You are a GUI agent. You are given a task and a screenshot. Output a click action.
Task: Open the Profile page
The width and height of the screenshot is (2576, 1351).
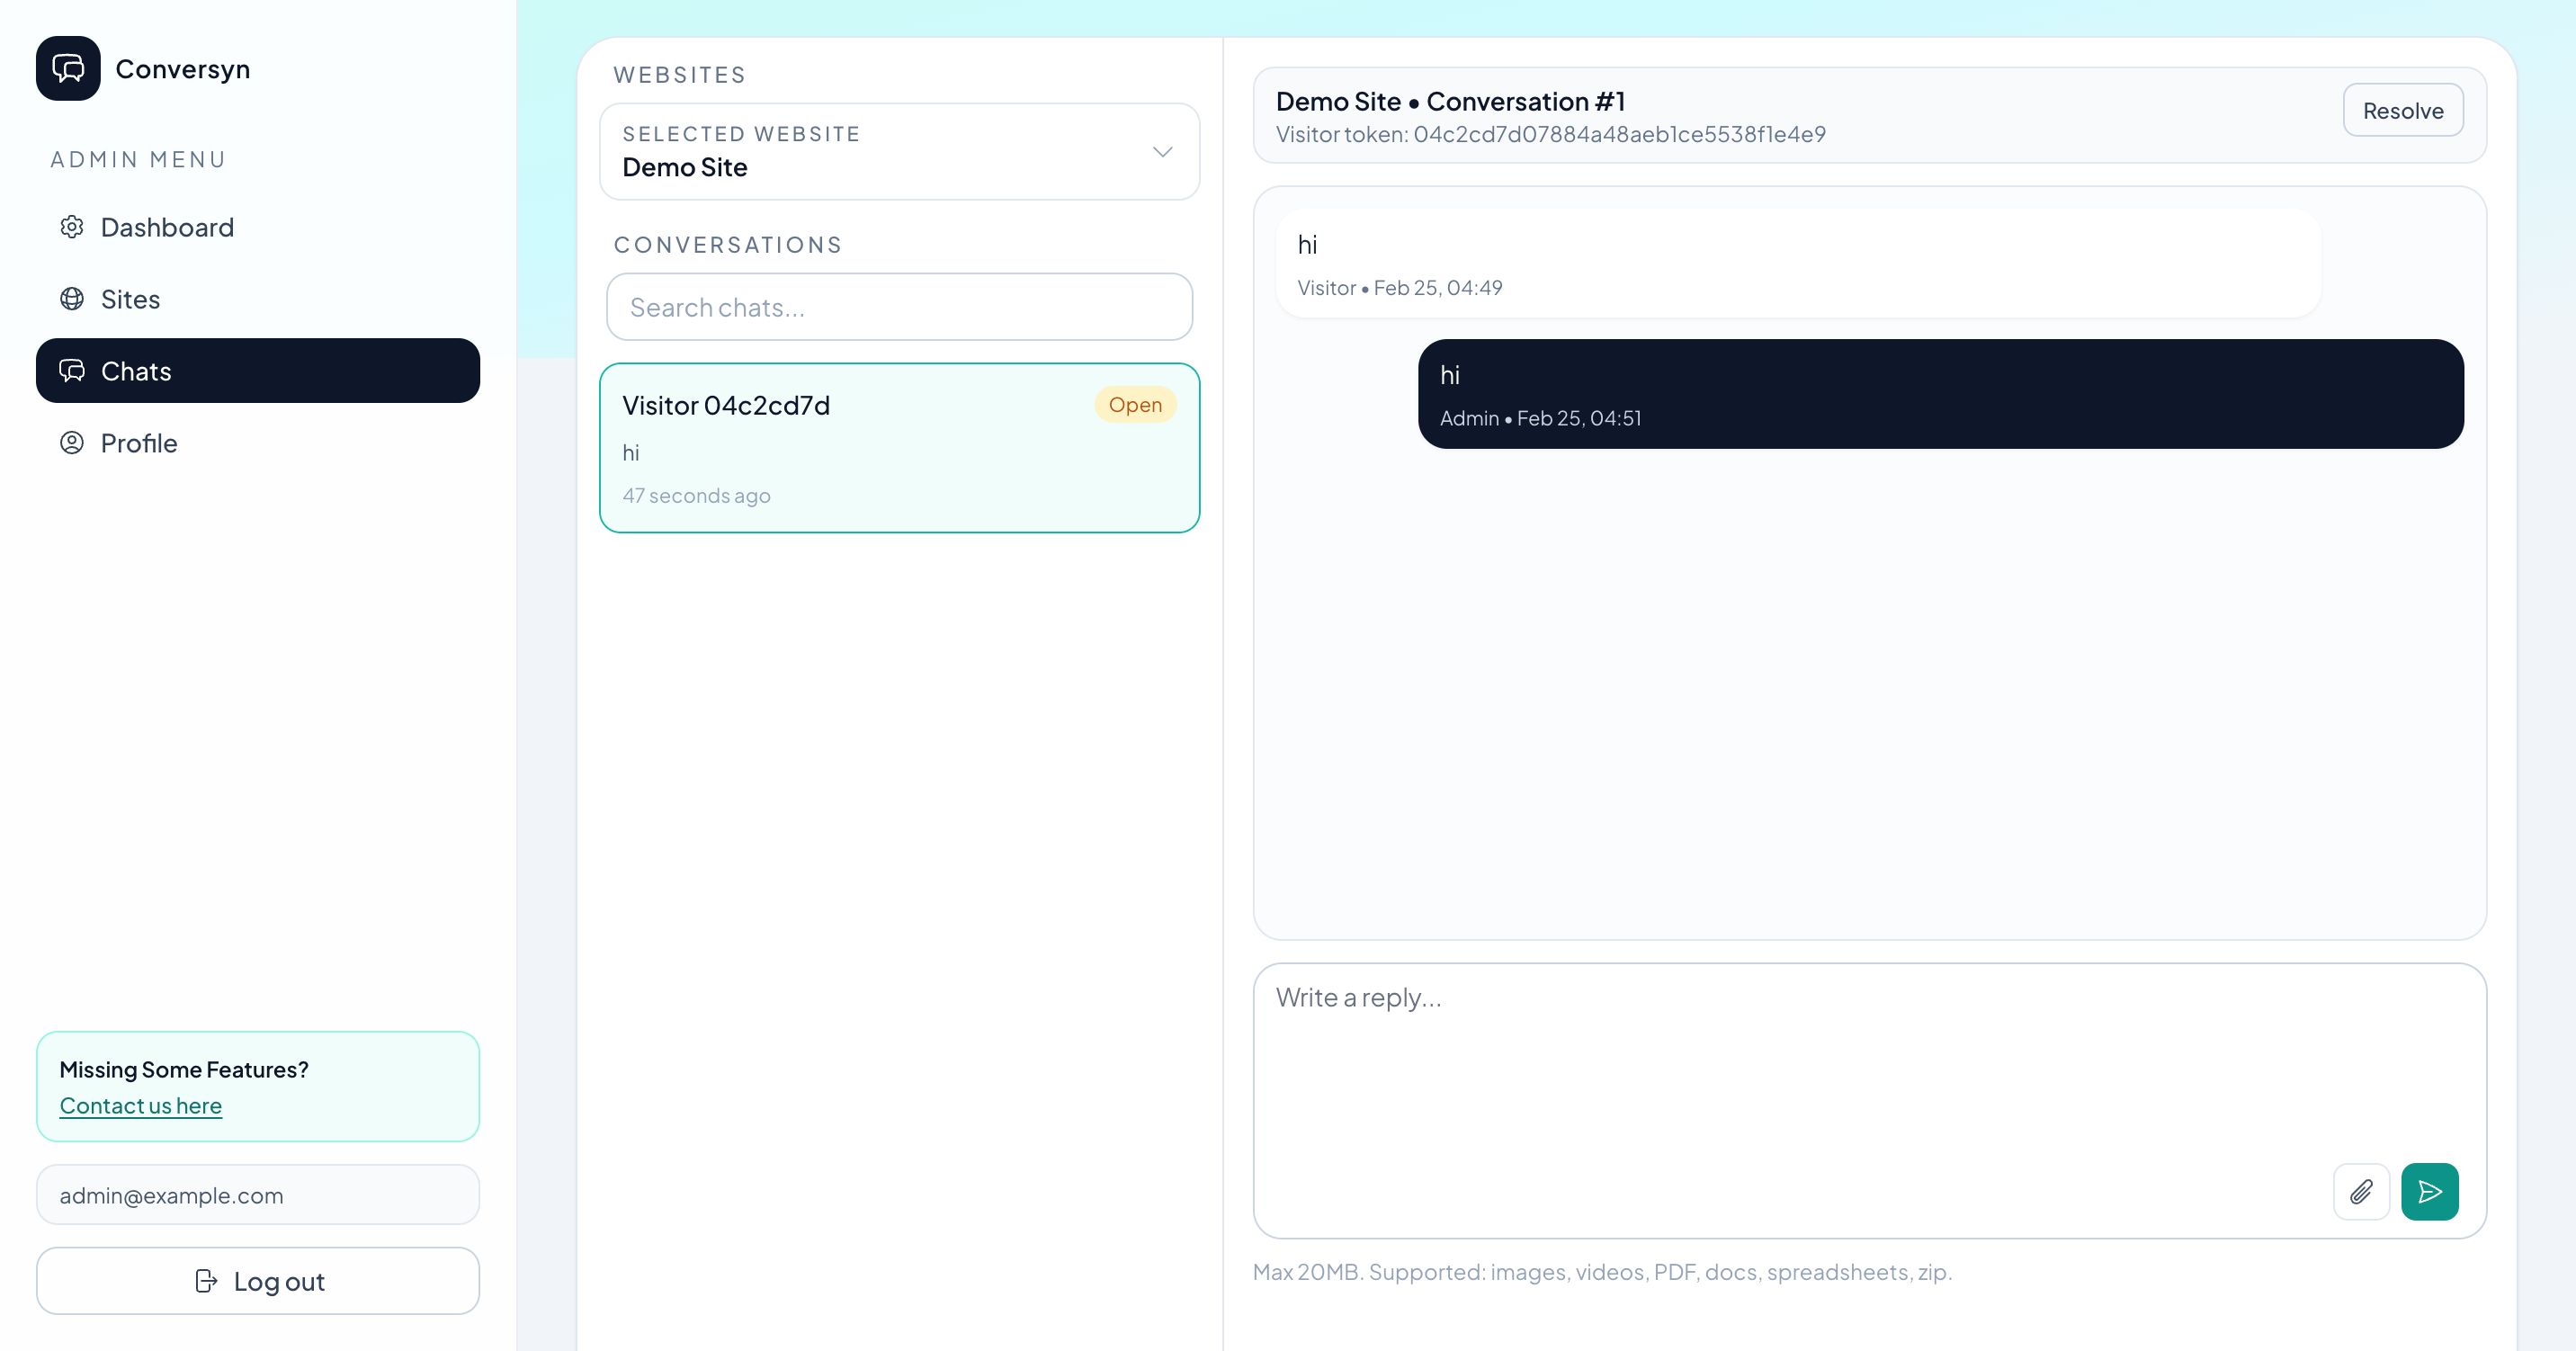pos(139,443)
